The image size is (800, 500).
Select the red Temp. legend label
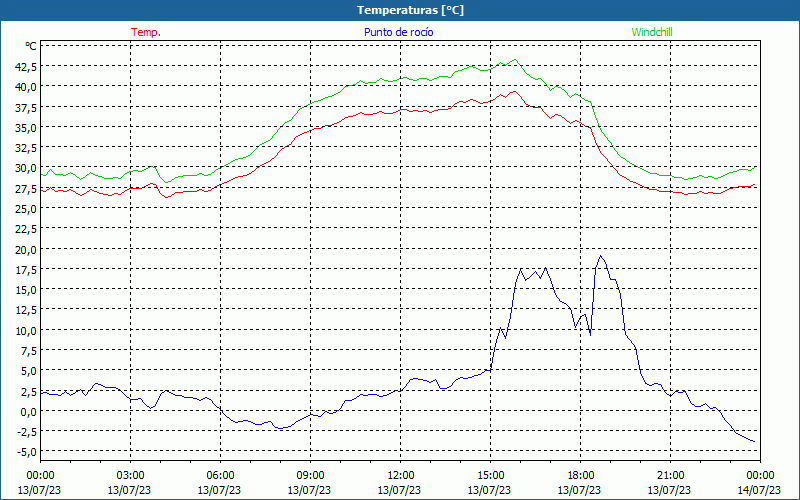(x=146, y=32)
